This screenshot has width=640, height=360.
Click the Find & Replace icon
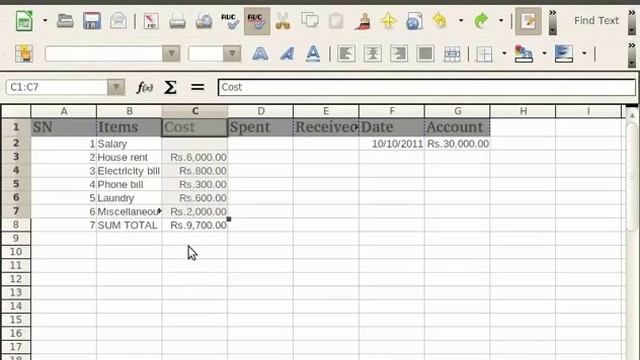tap(414, 20)
